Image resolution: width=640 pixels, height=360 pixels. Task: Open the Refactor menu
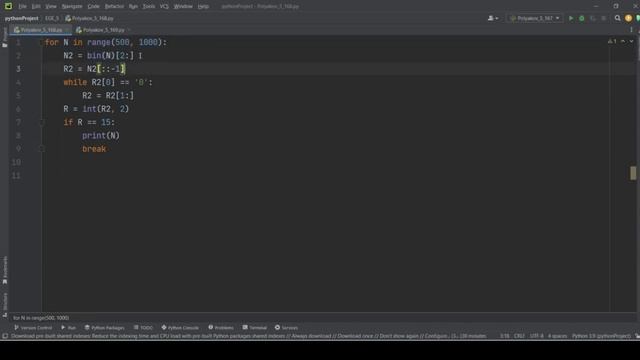point(114,7)
